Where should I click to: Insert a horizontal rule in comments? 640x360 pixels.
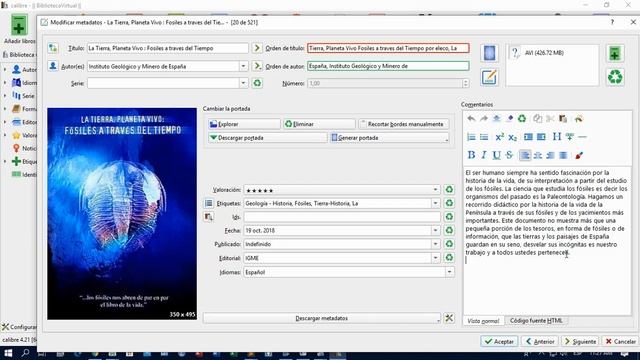[582, 137]
